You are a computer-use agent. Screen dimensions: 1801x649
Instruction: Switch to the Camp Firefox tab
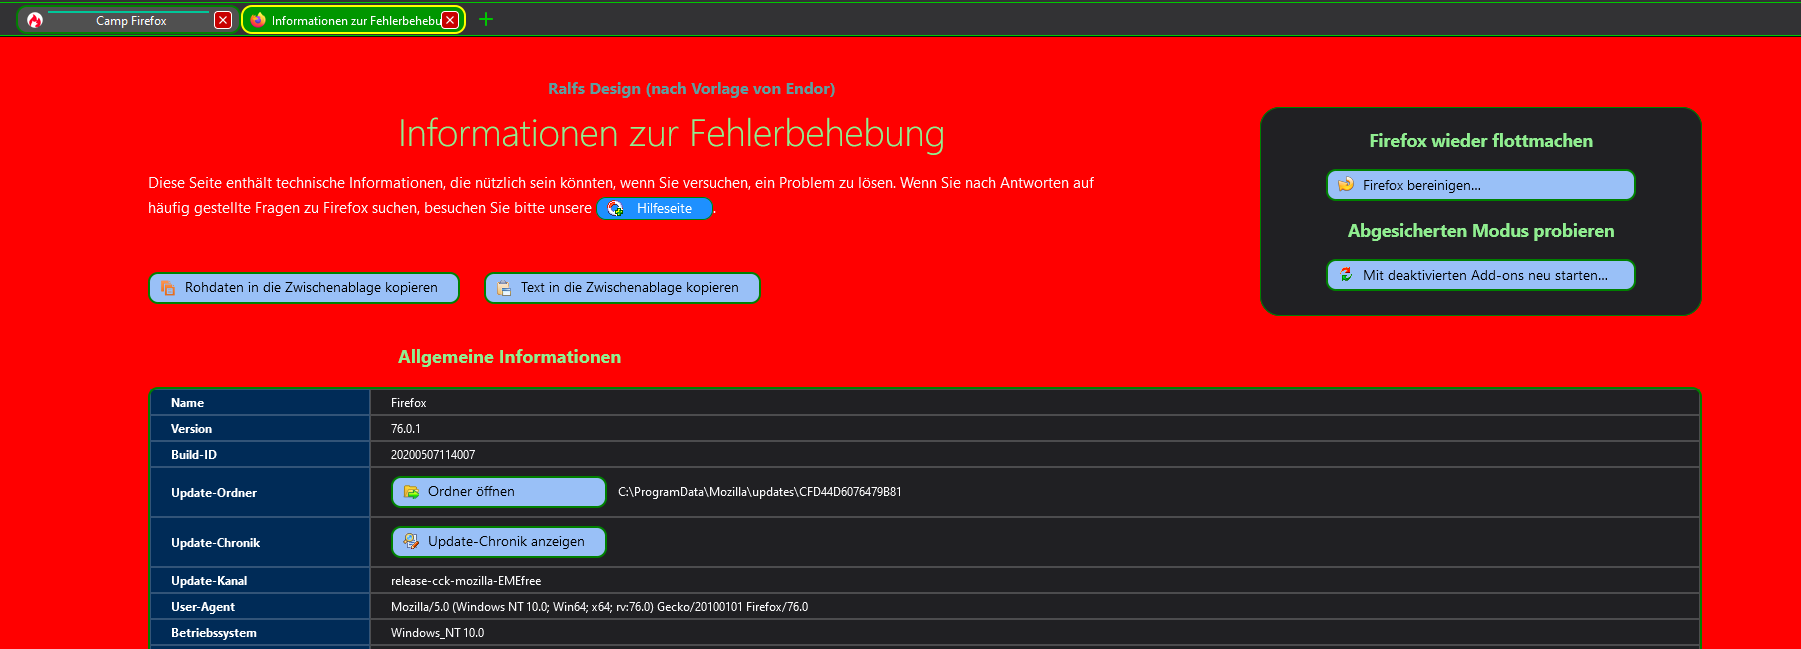[x=130, y=20]
